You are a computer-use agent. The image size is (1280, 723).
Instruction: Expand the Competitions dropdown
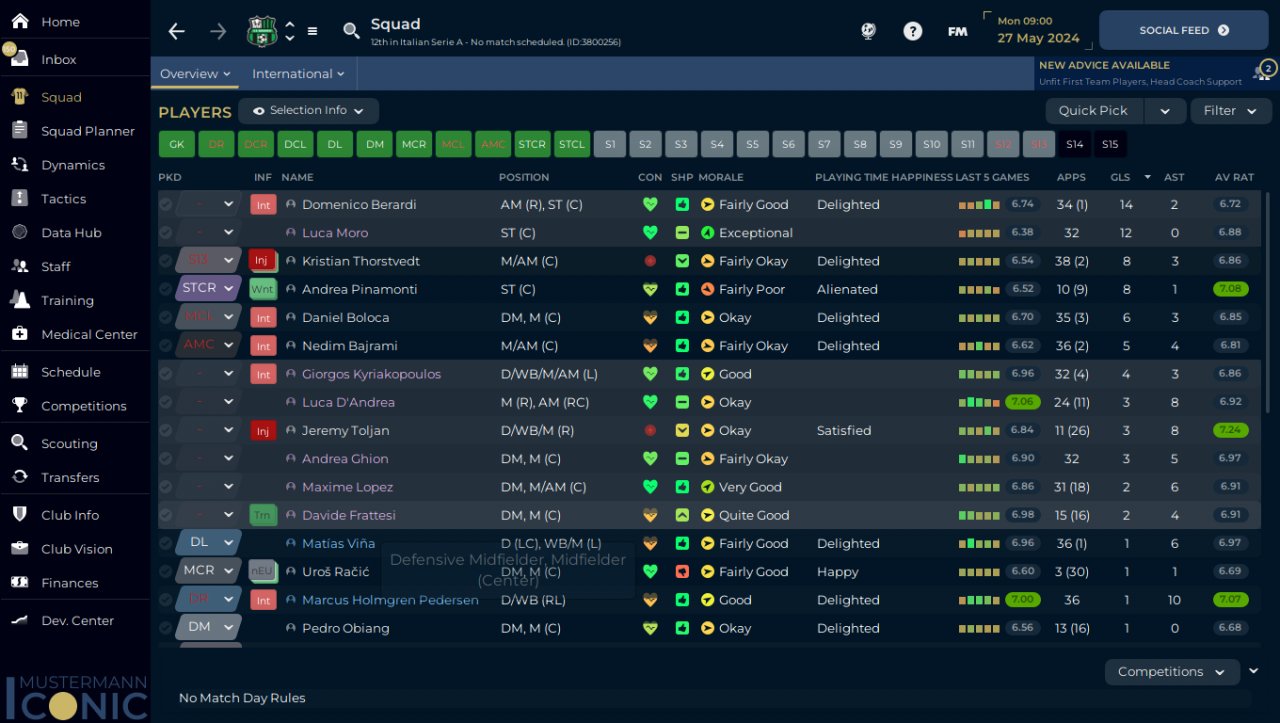pos(1171,672)
